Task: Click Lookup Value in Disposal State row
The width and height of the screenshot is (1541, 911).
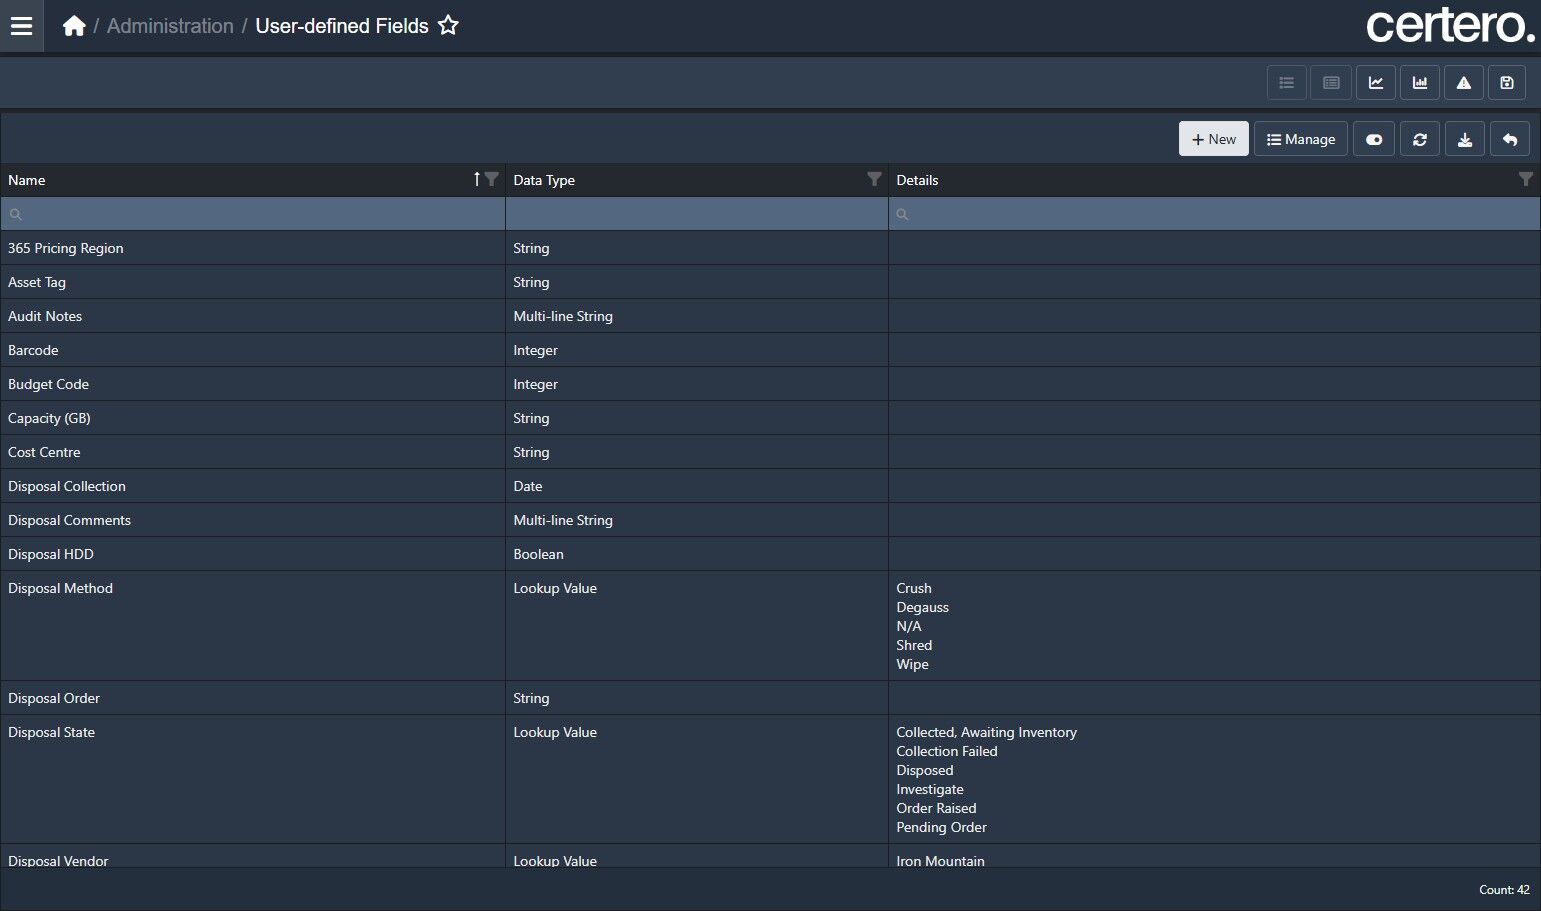Action: [555, 732]
